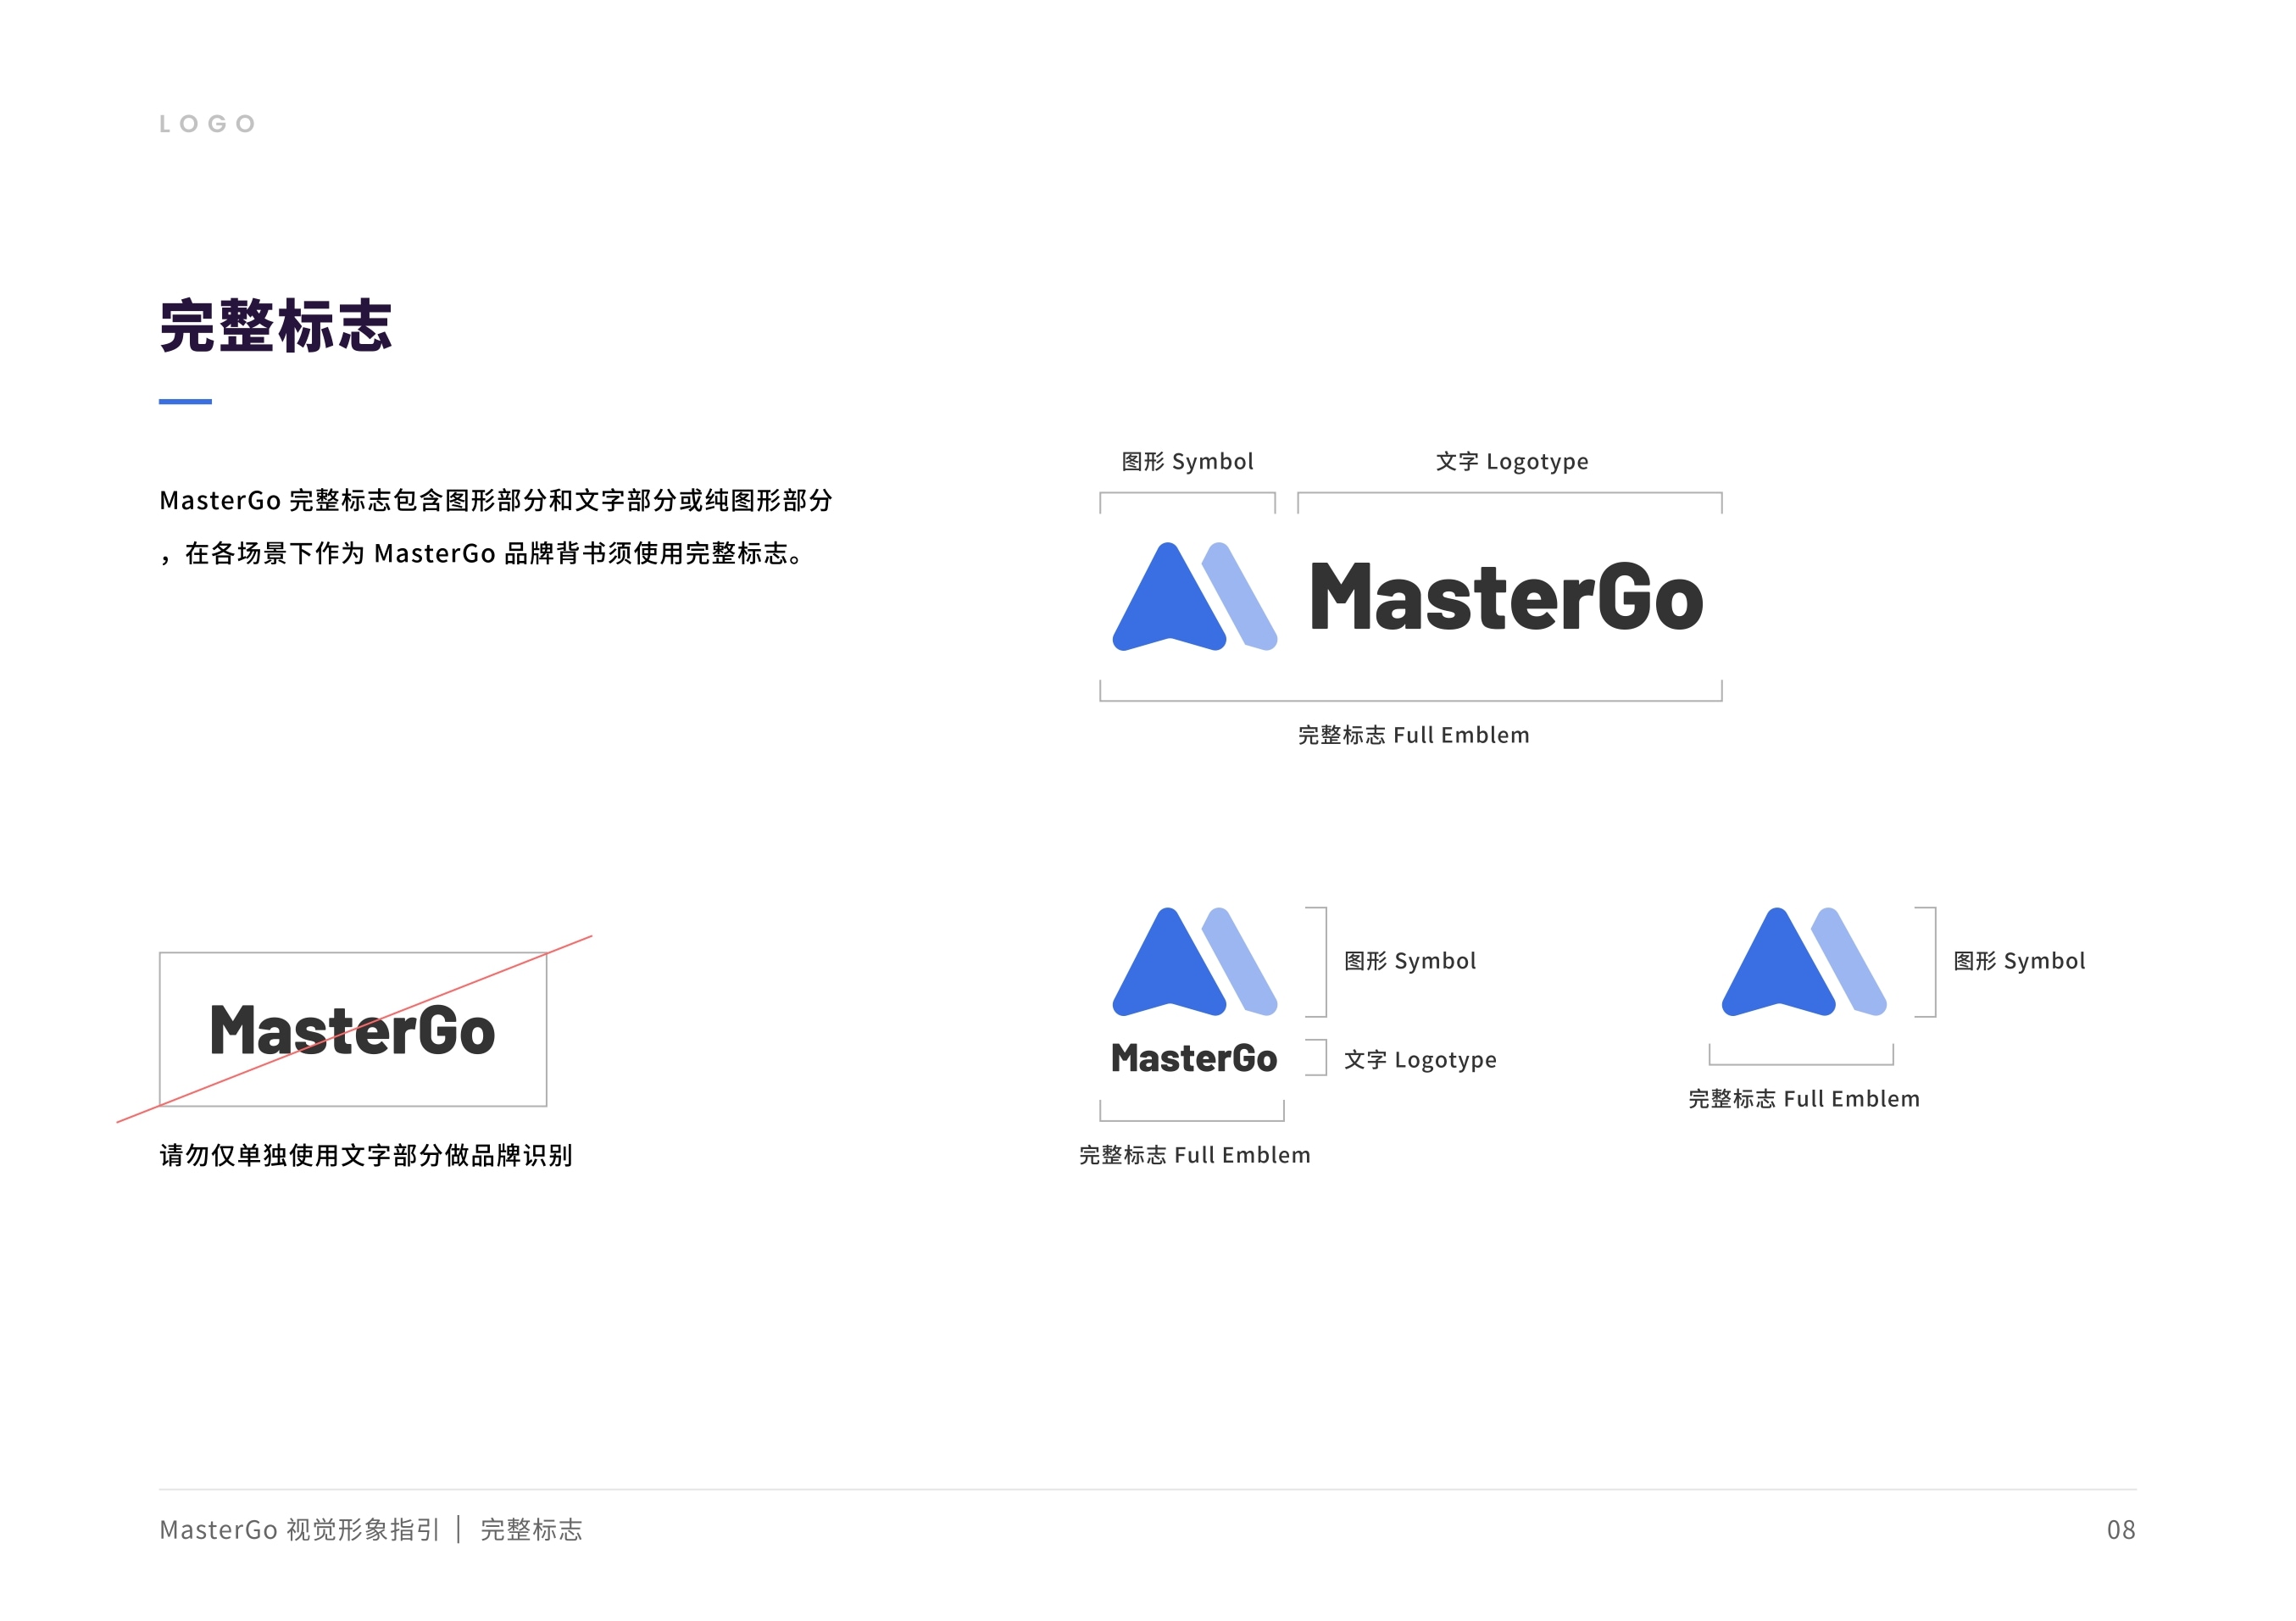Click small MasterGo wordmark under stacked symbol
Viewport: 2296px width, 1621px height.
tap(1194, 1058)
